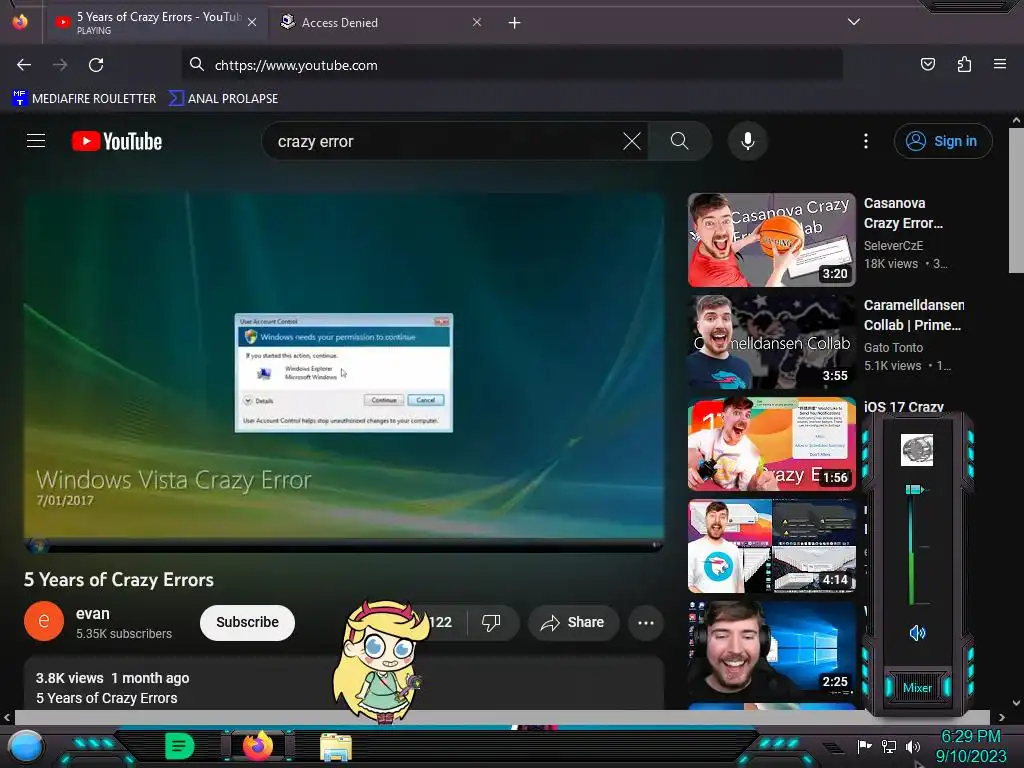The width and height of the screenshot is (1024, 768).
Task: Open the green notes app on taskbar
Action: coord(179,746)
